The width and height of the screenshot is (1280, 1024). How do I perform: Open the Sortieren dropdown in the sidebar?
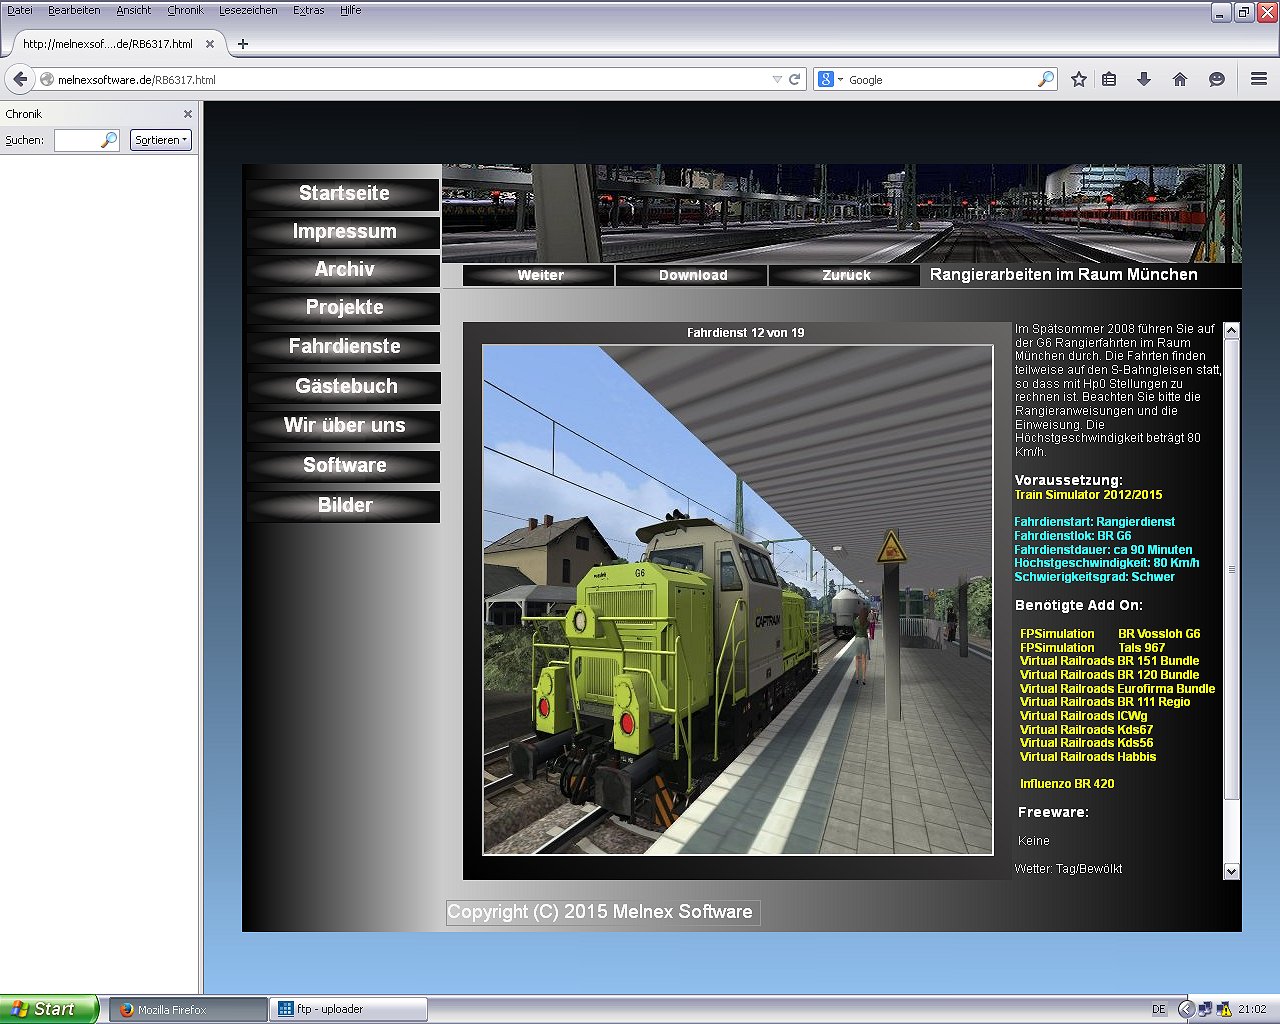[161, 141]
